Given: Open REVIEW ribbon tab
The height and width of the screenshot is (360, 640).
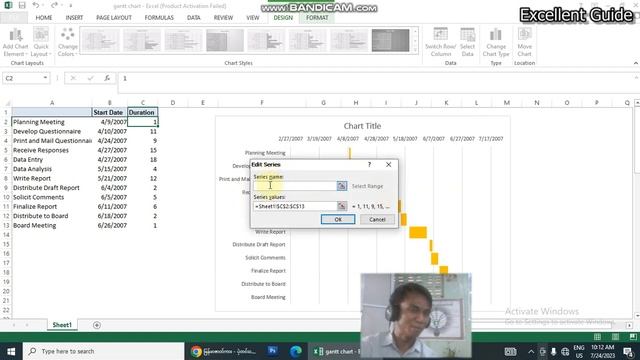Looking at the screenshot, I should click(x=223, y=18).
